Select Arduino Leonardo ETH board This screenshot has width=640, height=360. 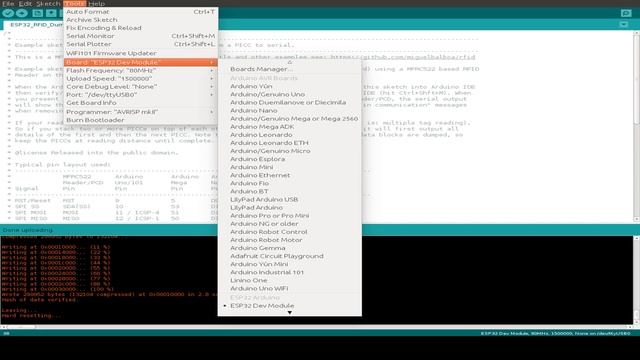click(289, 143)
